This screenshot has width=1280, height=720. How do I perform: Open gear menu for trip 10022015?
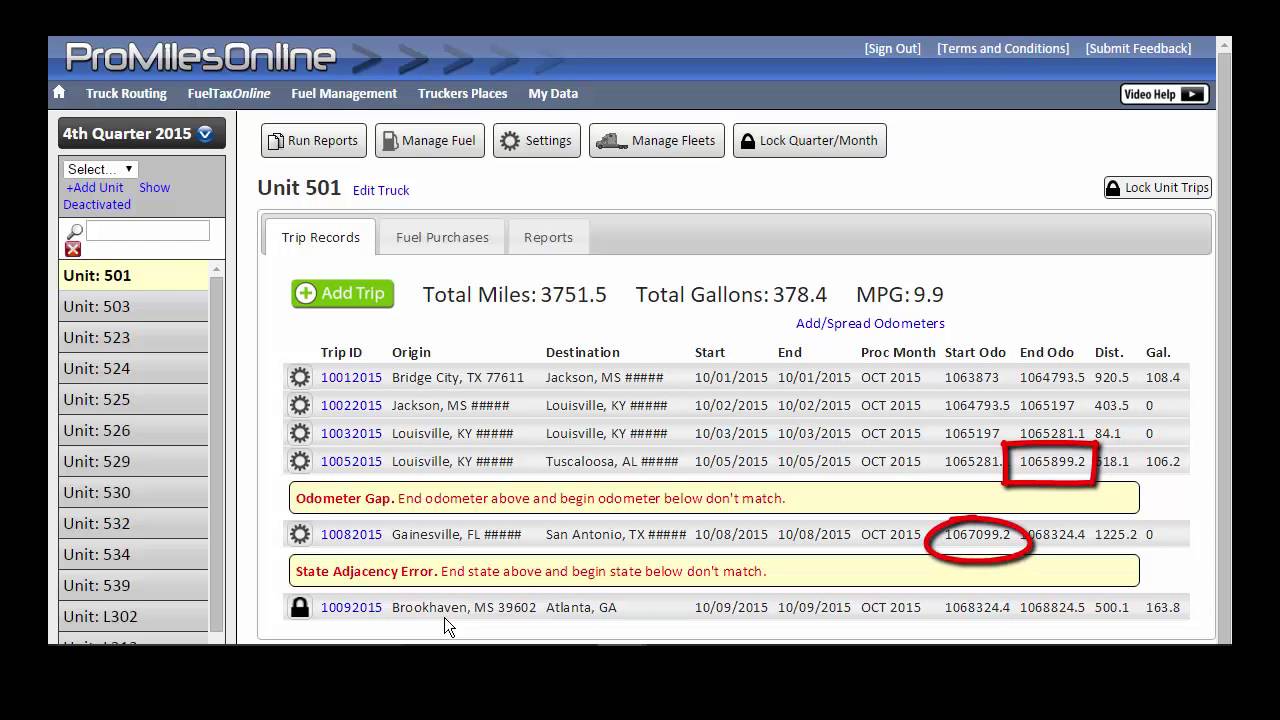[x=300, y=405]
